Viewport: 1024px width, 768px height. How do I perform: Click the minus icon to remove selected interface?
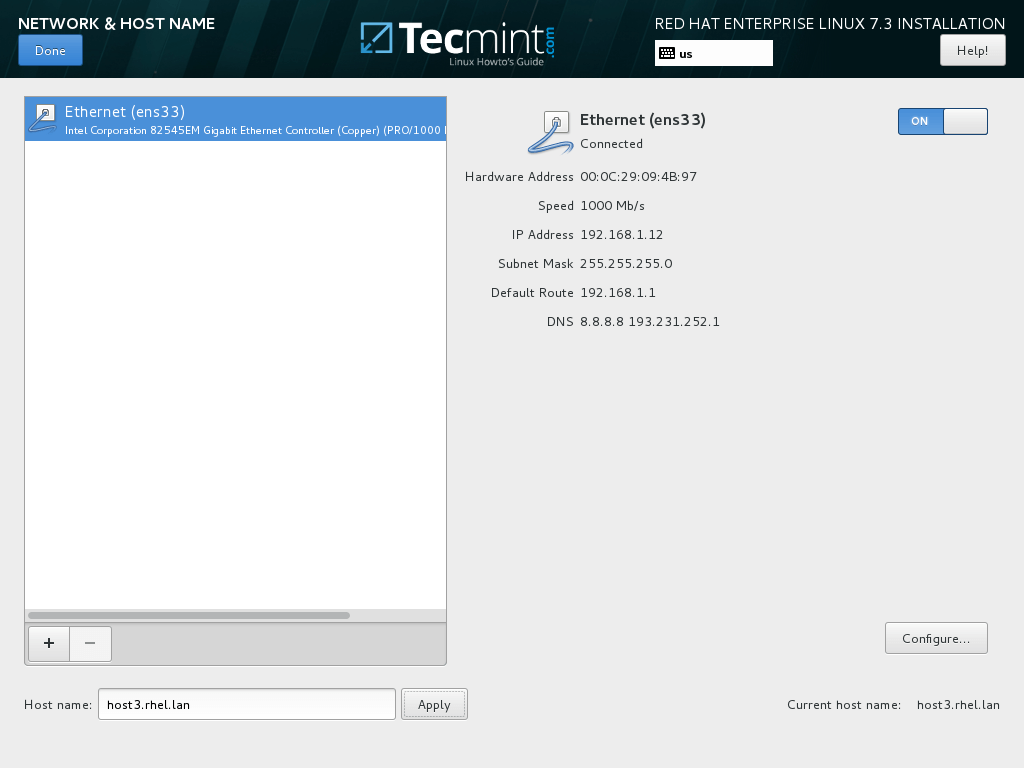[90, 644]
